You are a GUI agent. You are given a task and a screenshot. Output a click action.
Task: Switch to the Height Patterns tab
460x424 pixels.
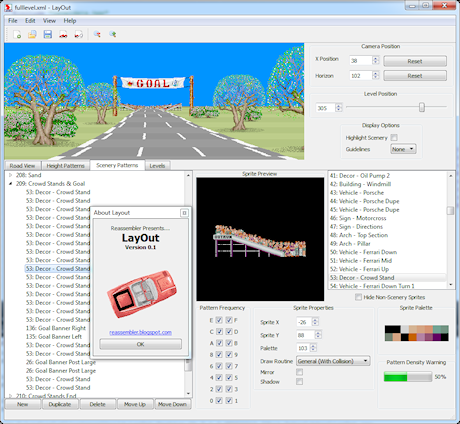(x=65, y=166)
